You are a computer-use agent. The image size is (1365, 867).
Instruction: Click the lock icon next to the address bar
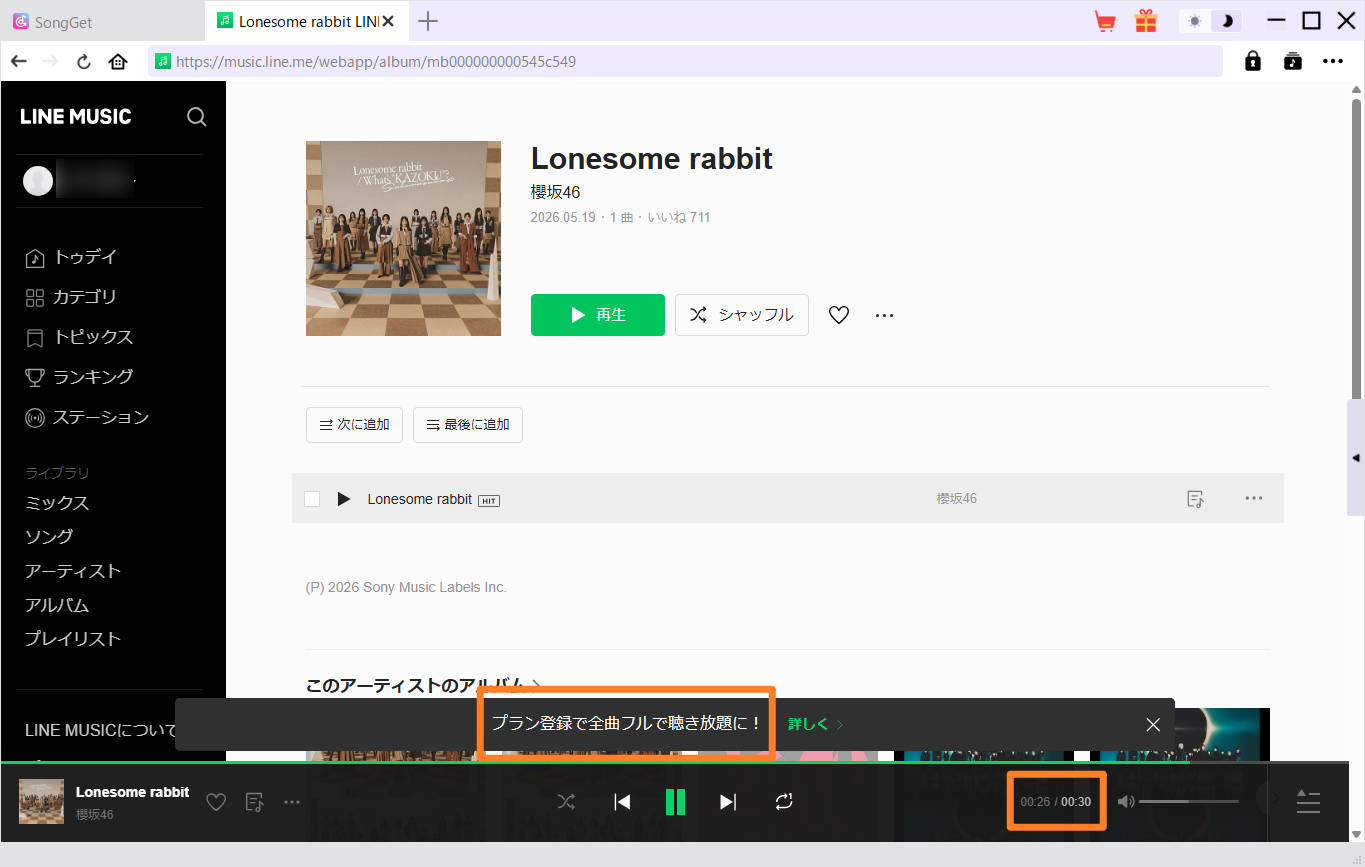click(x=1252, y=61)
